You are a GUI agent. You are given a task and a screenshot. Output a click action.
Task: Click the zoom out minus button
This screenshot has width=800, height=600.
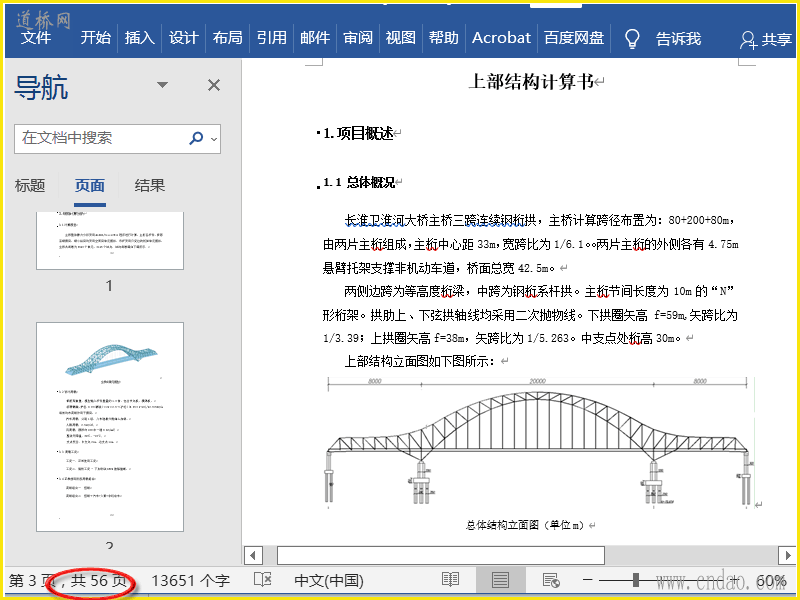[x=588, y=580]
